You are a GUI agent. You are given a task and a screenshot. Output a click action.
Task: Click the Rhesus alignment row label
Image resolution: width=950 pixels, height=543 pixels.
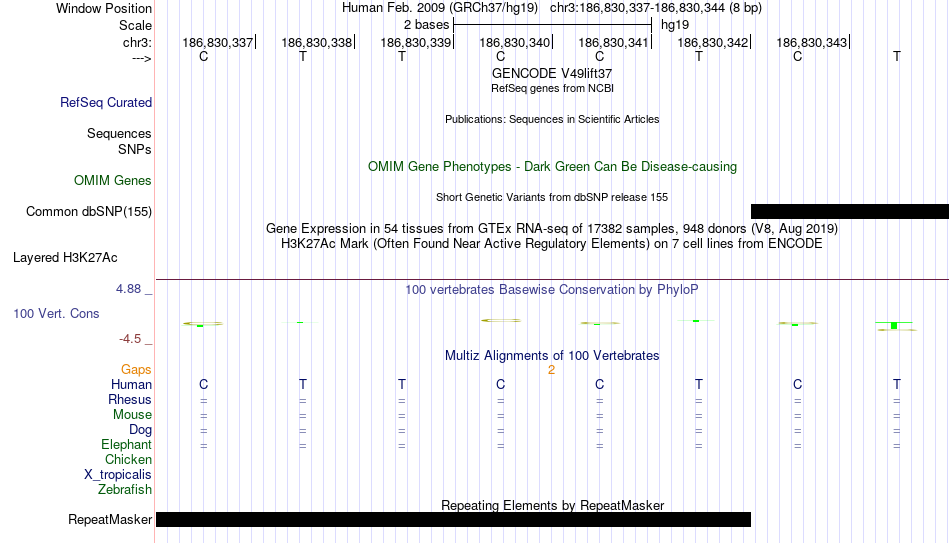[130, 399]
